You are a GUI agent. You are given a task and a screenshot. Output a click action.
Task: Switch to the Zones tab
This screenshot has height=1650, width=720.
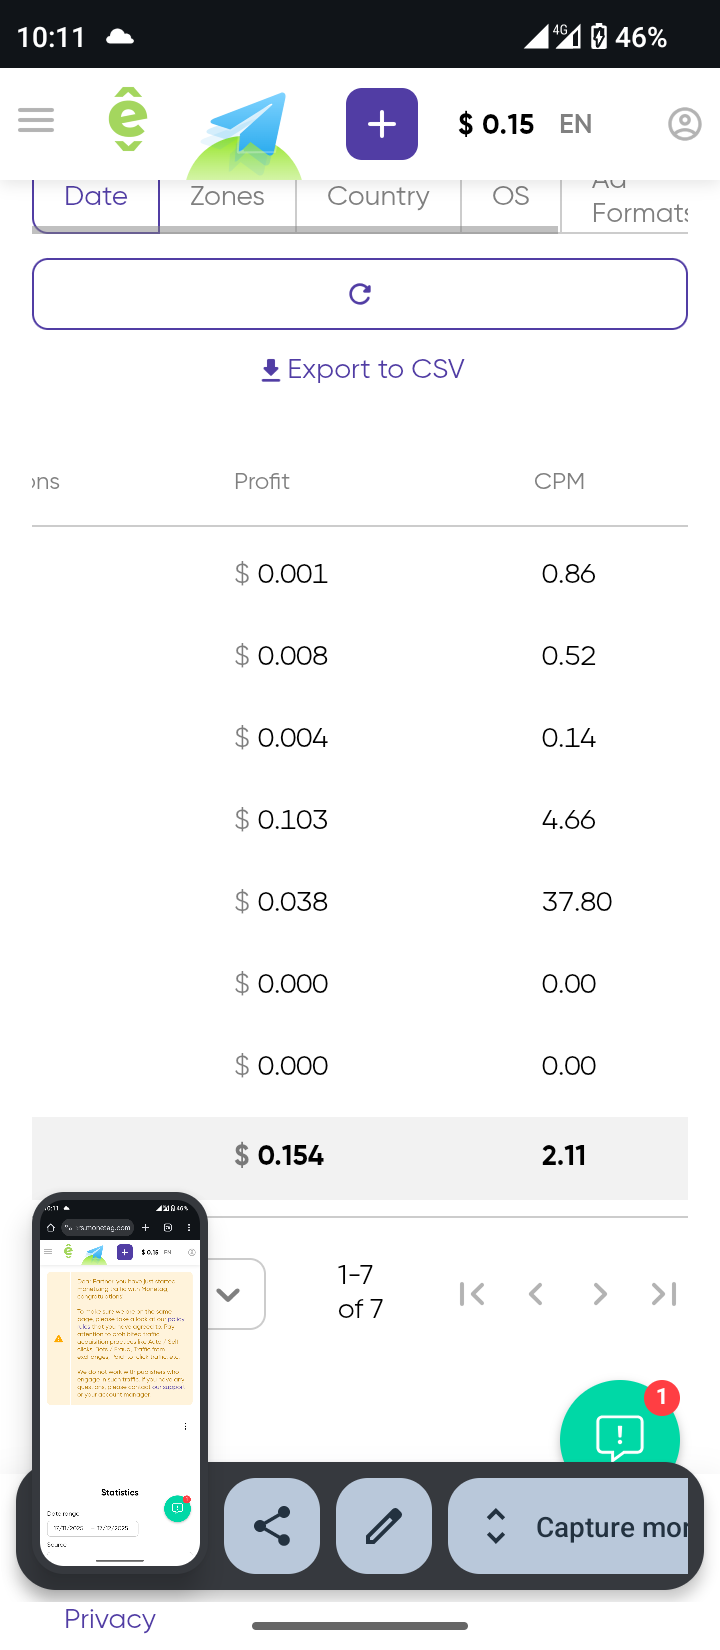pos(228,197)
